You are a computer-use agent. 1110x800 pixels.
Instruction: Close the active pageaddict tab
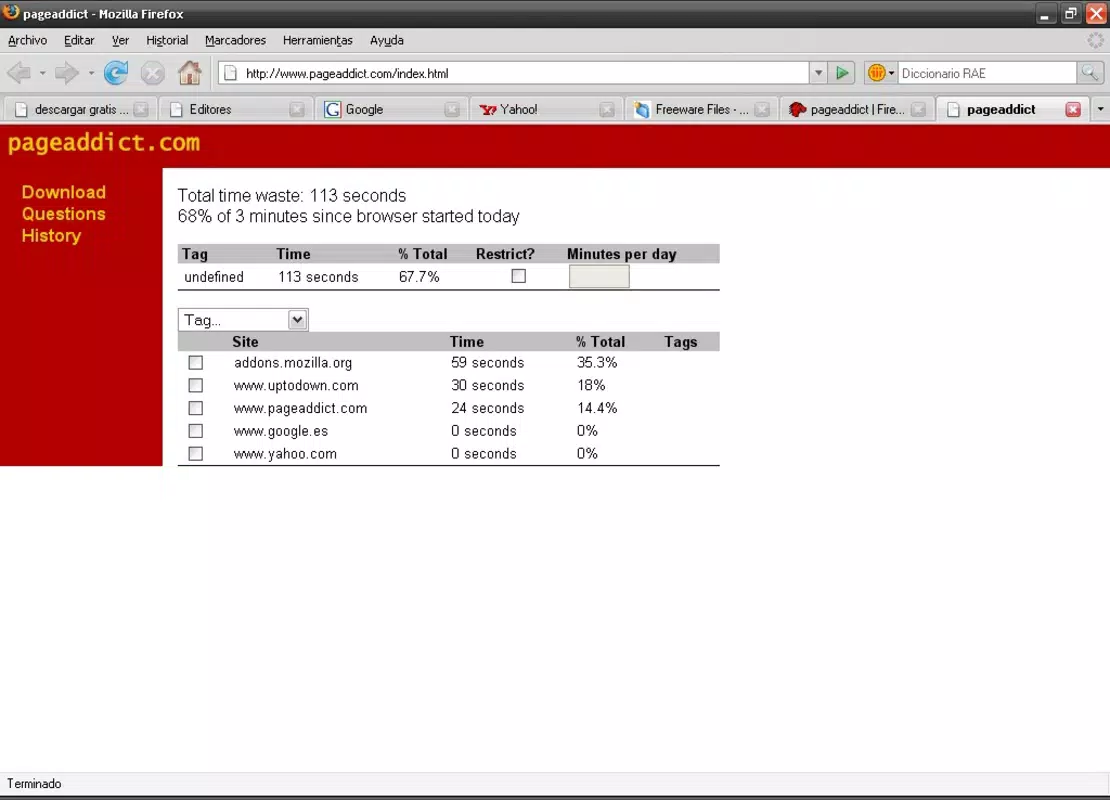click(1073, 109)
